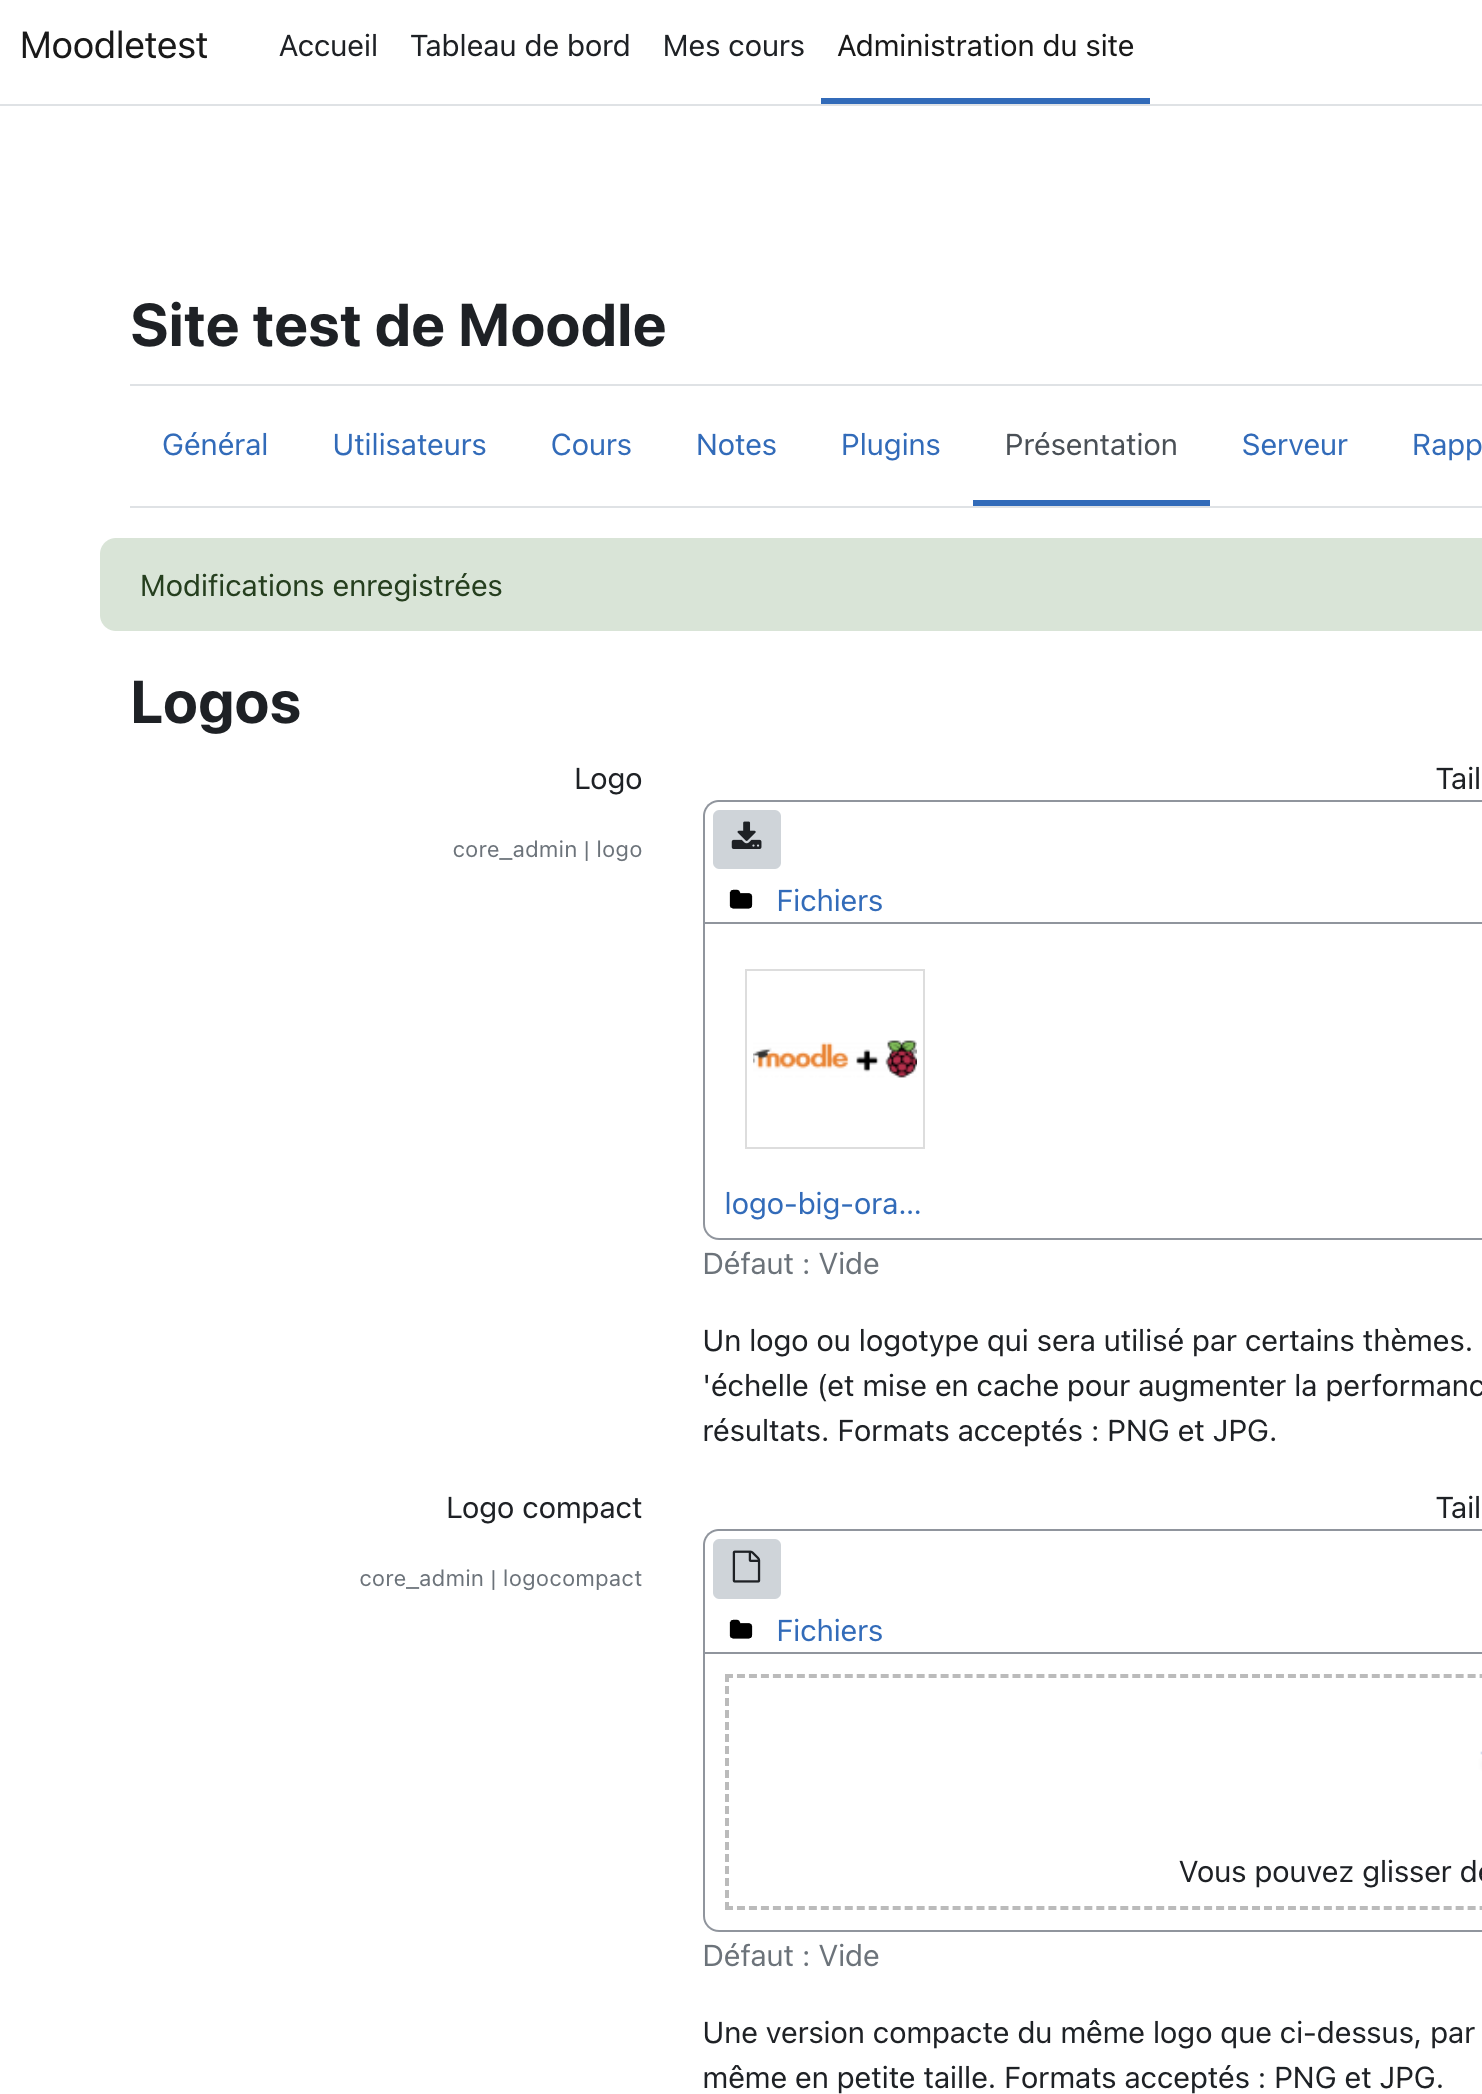Switch to the Utilisateurs tab
1482x2094 pixels.
tap(409, 445)
